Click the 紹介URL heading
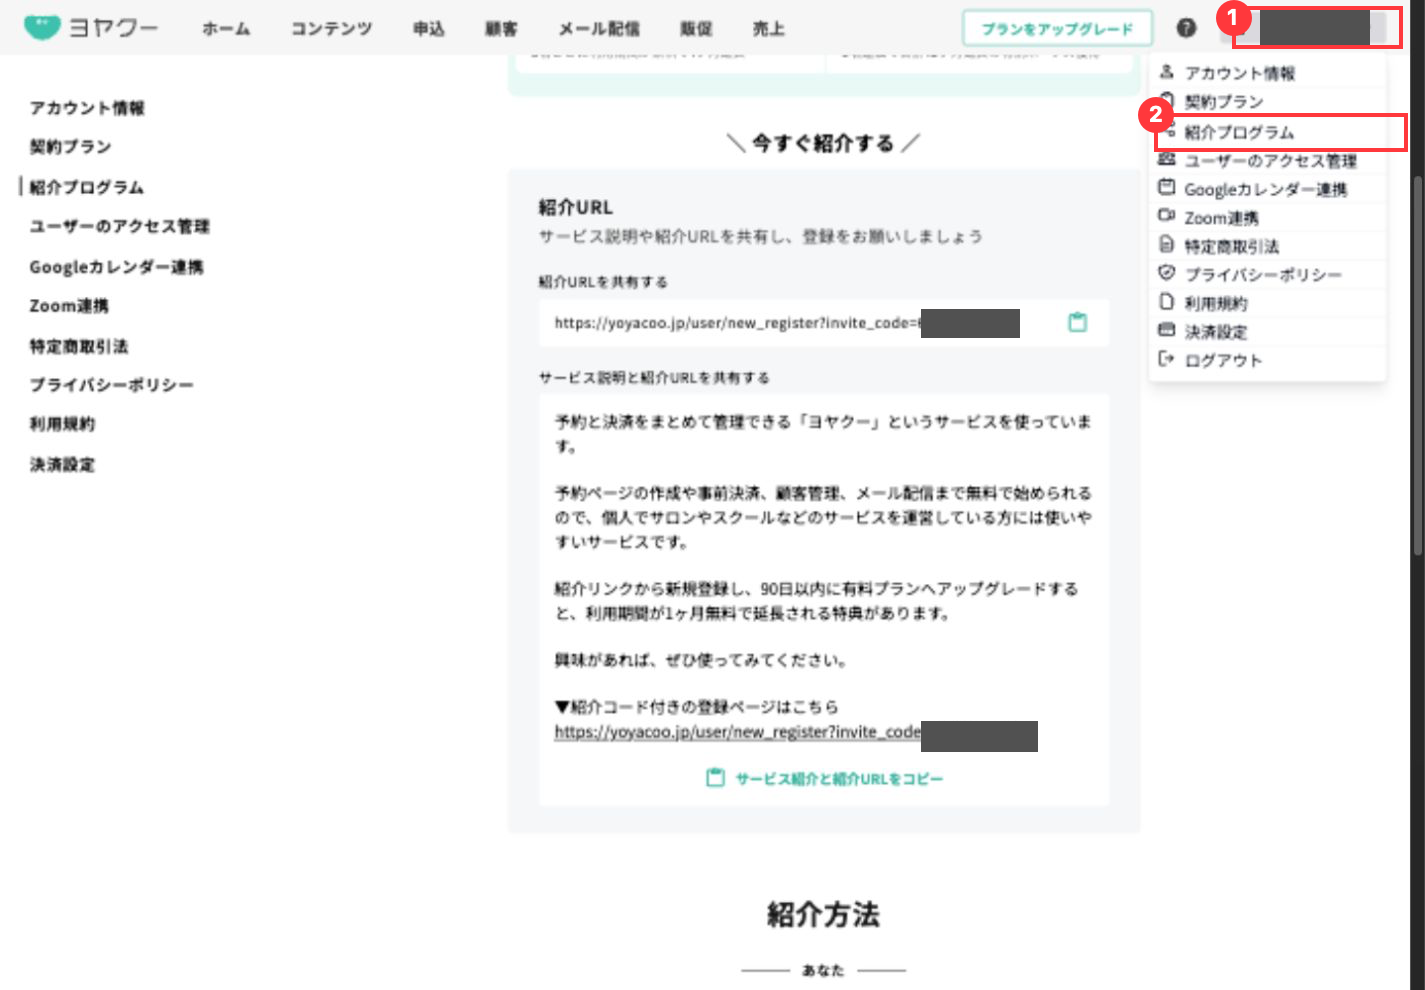This screenshot has height=990, width=1425. point(575,207)
